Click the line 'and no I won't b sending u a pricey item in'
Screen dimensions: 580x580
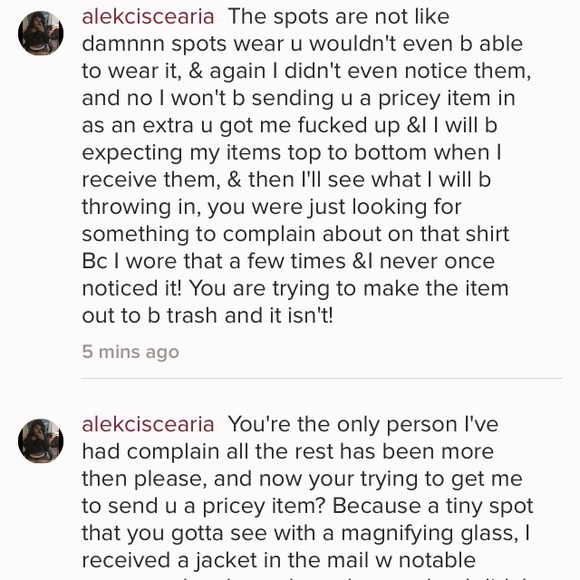pos(299,98)
